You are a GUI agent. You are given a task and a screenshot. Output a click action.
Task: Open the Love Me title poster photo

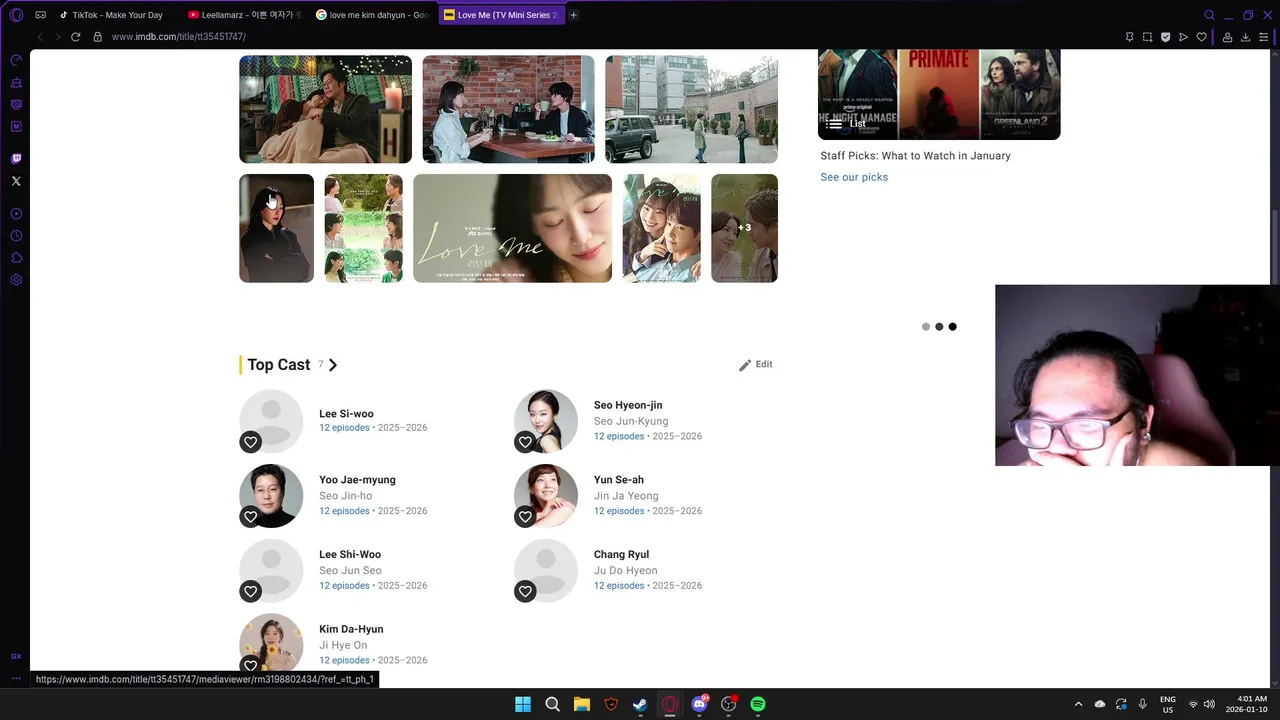click(x=512, y=228)
